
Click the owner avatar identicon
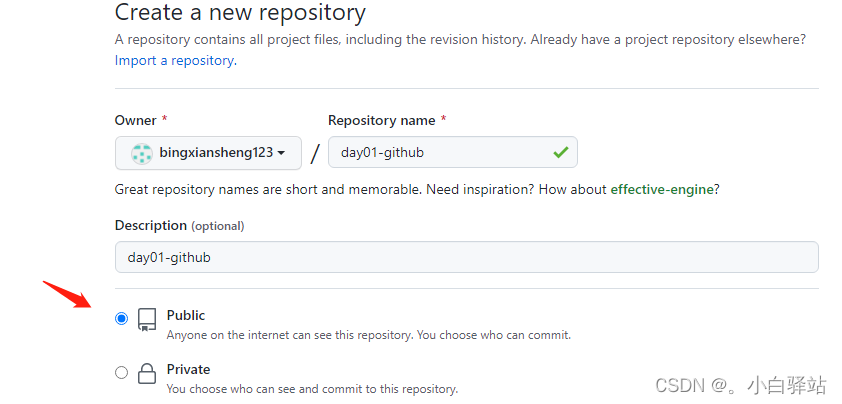pyautogui.click(x=142, y=153)
